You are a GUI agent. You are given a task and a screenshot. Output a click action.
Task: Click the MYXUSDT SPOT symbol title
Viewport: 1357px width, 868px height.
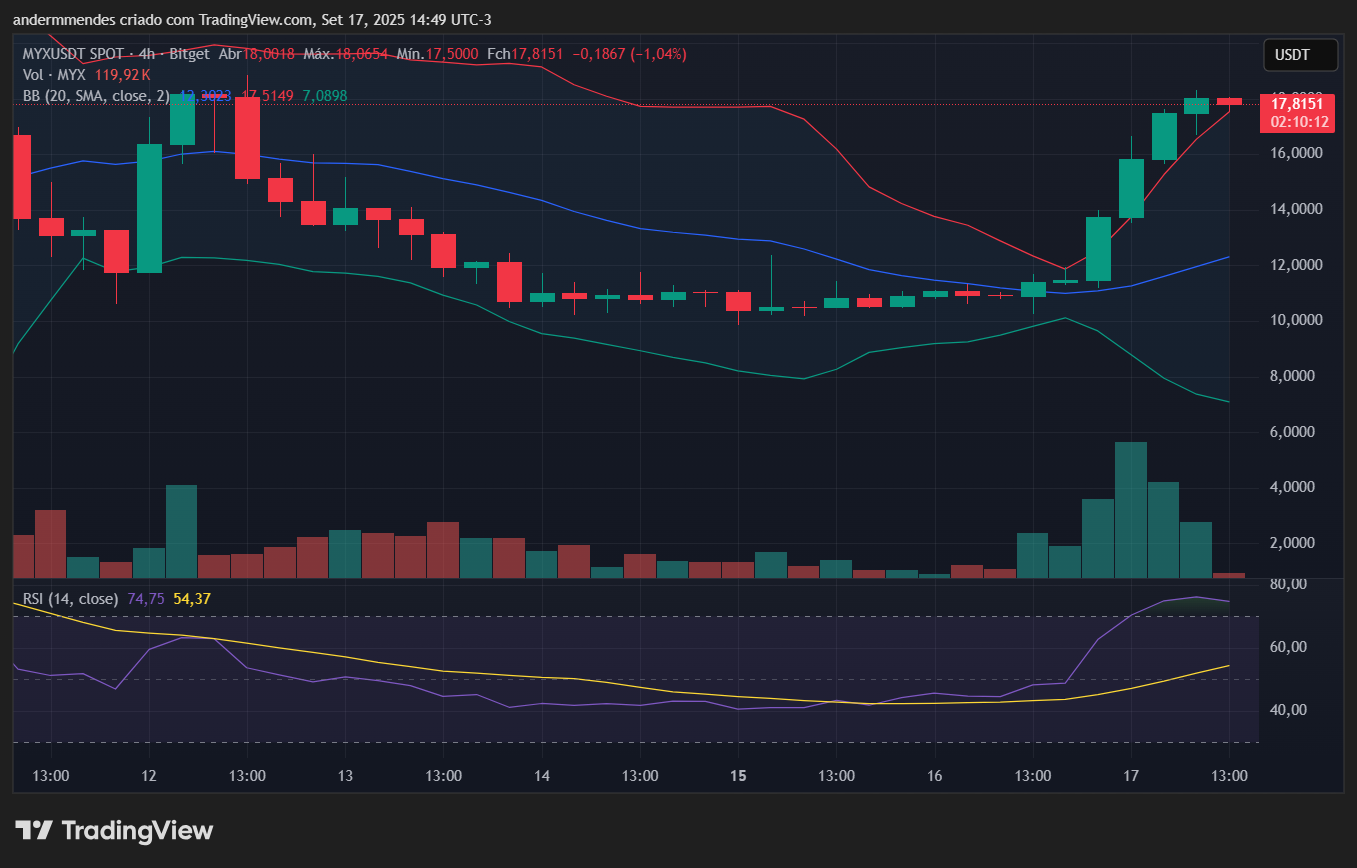coord(74,54)
